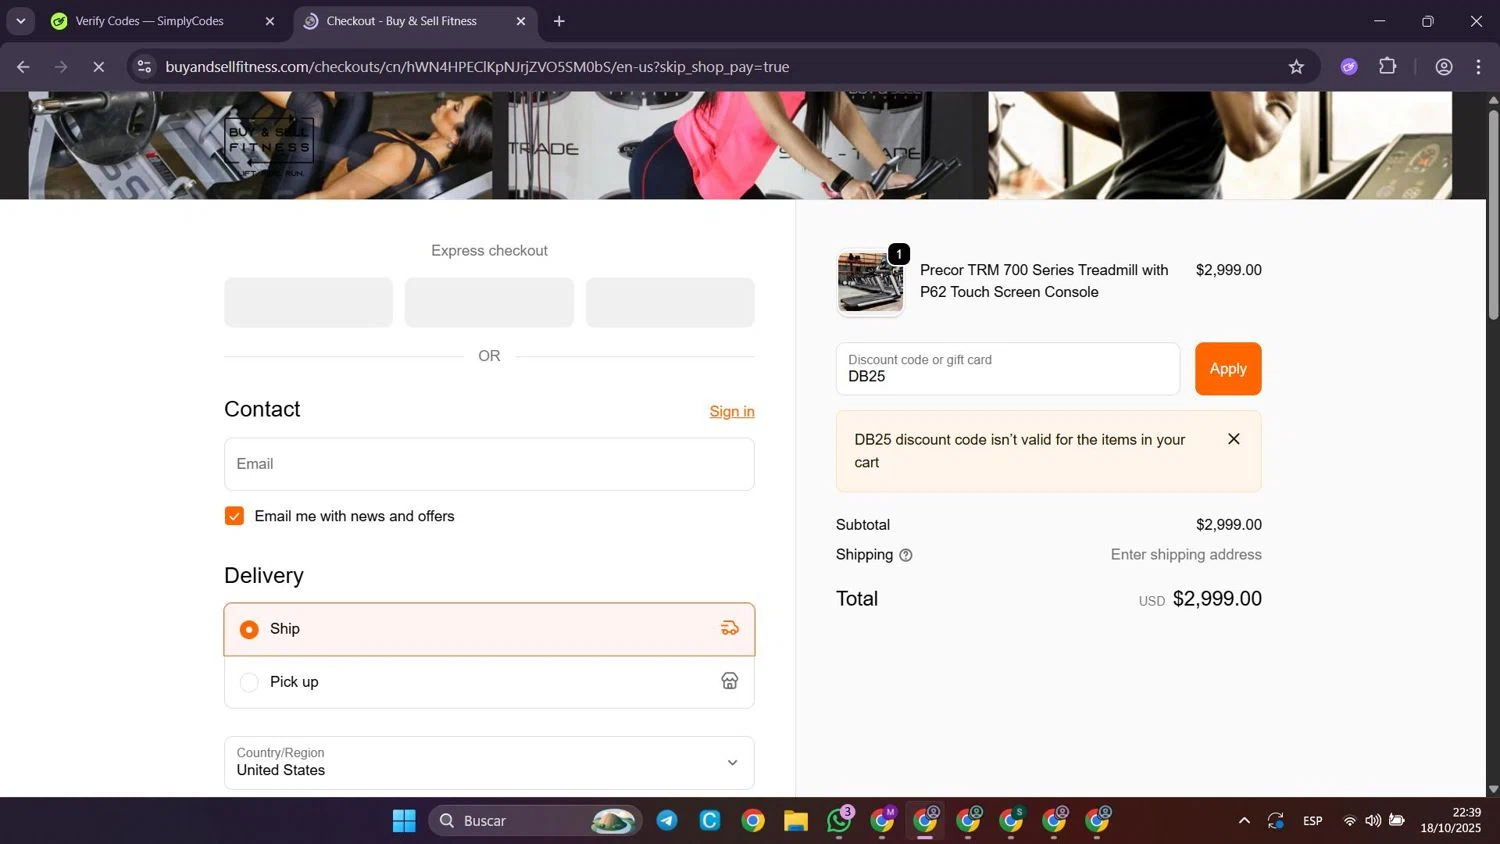Open File Explorer from the taskbar
This screenshot has width=1500, height=844.
[x=796, y=821]
